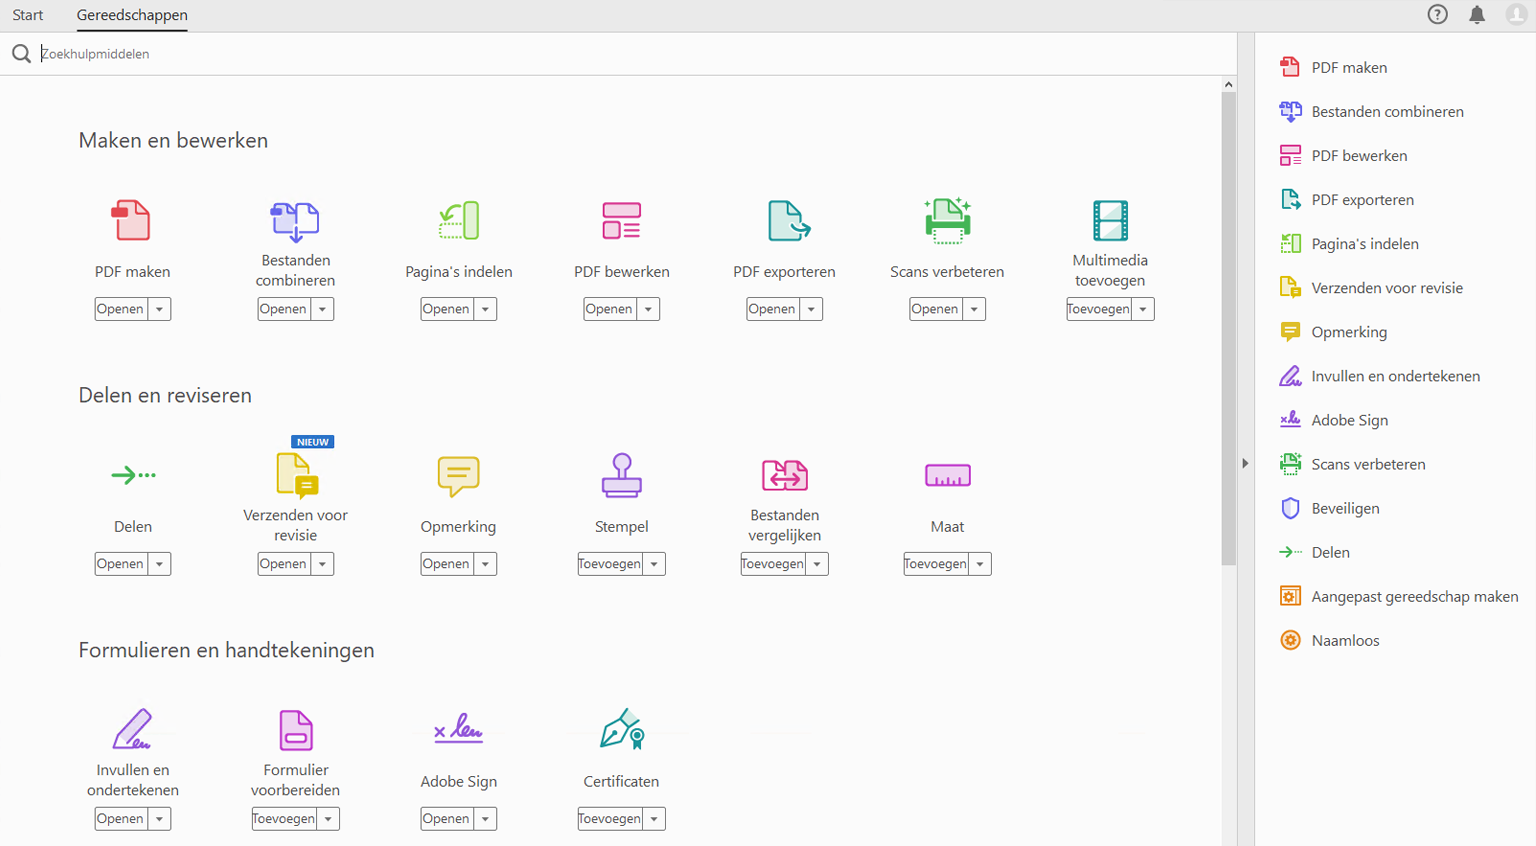Select the Scans verbeteren printer icon

click(x=947, y=220)
